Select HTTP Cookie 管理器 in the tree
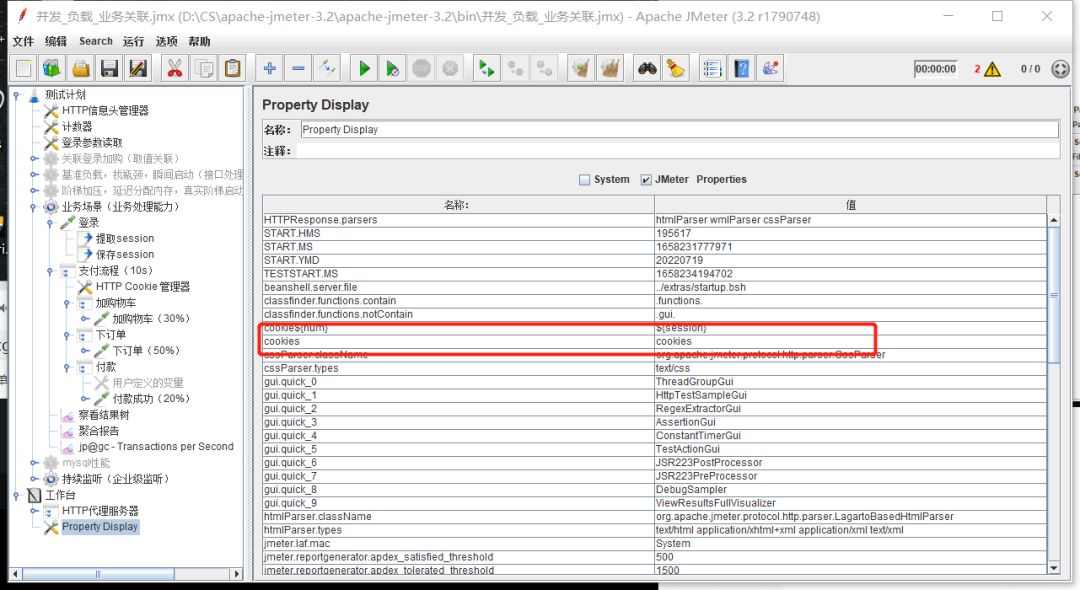This screenshot has height=590, width=1080. point(142,287)
